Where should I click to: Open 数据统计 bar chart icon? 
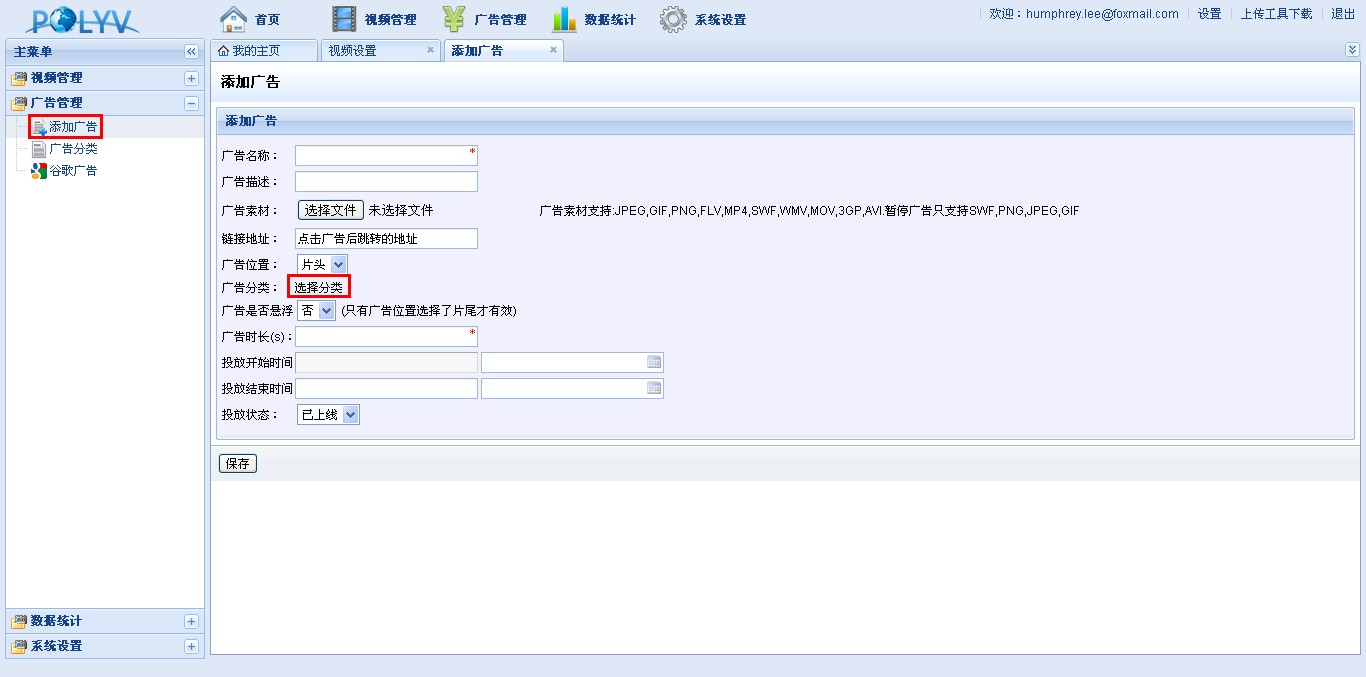click(564, 19)
